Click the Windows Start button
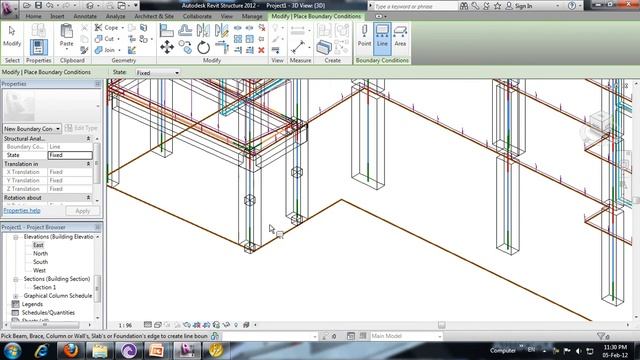The image size is (640, 360). [13, 351]
